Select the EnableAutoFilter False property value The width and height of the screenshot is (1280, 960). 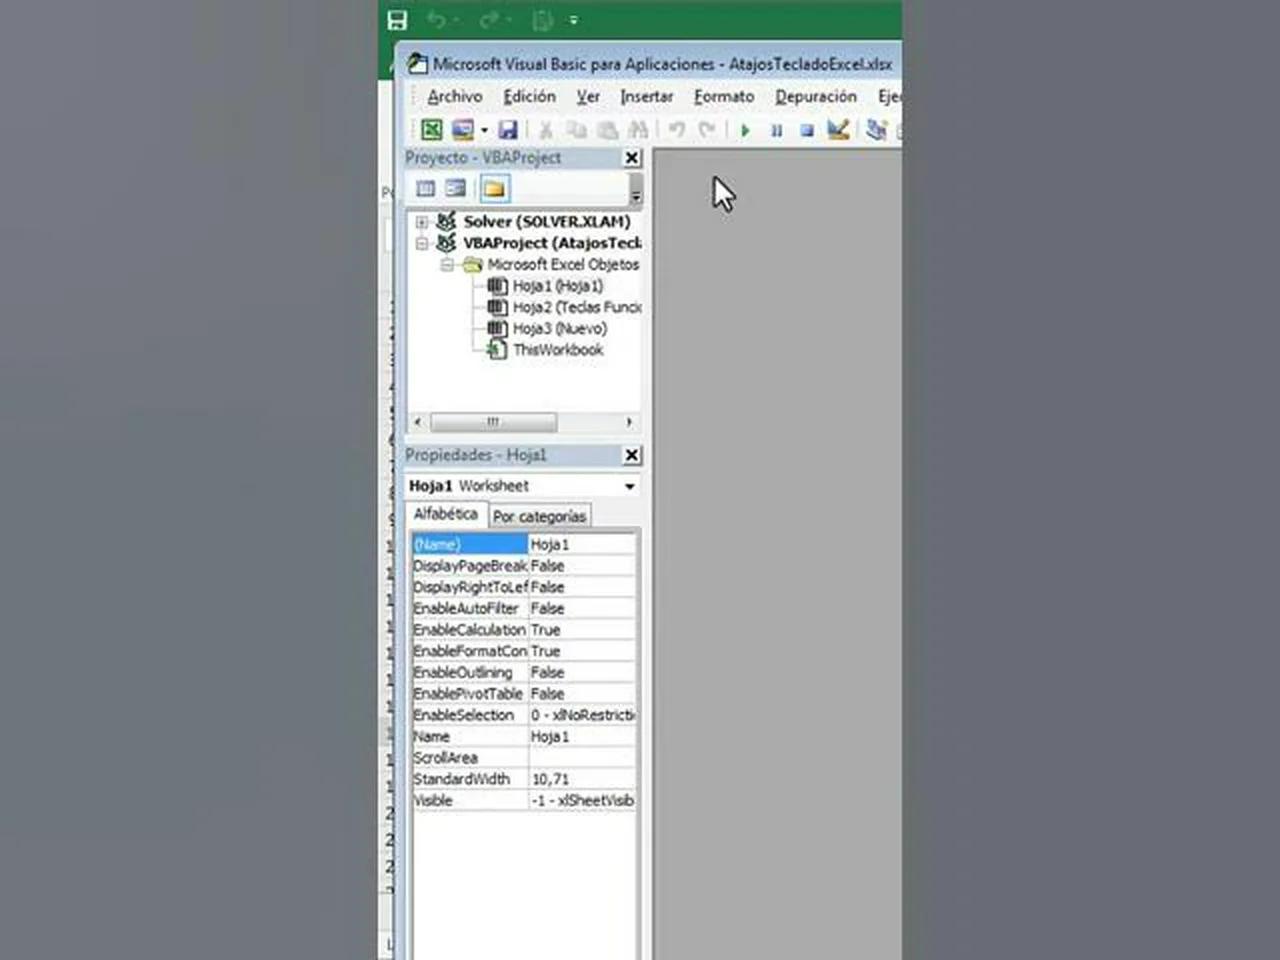point(548,608)
